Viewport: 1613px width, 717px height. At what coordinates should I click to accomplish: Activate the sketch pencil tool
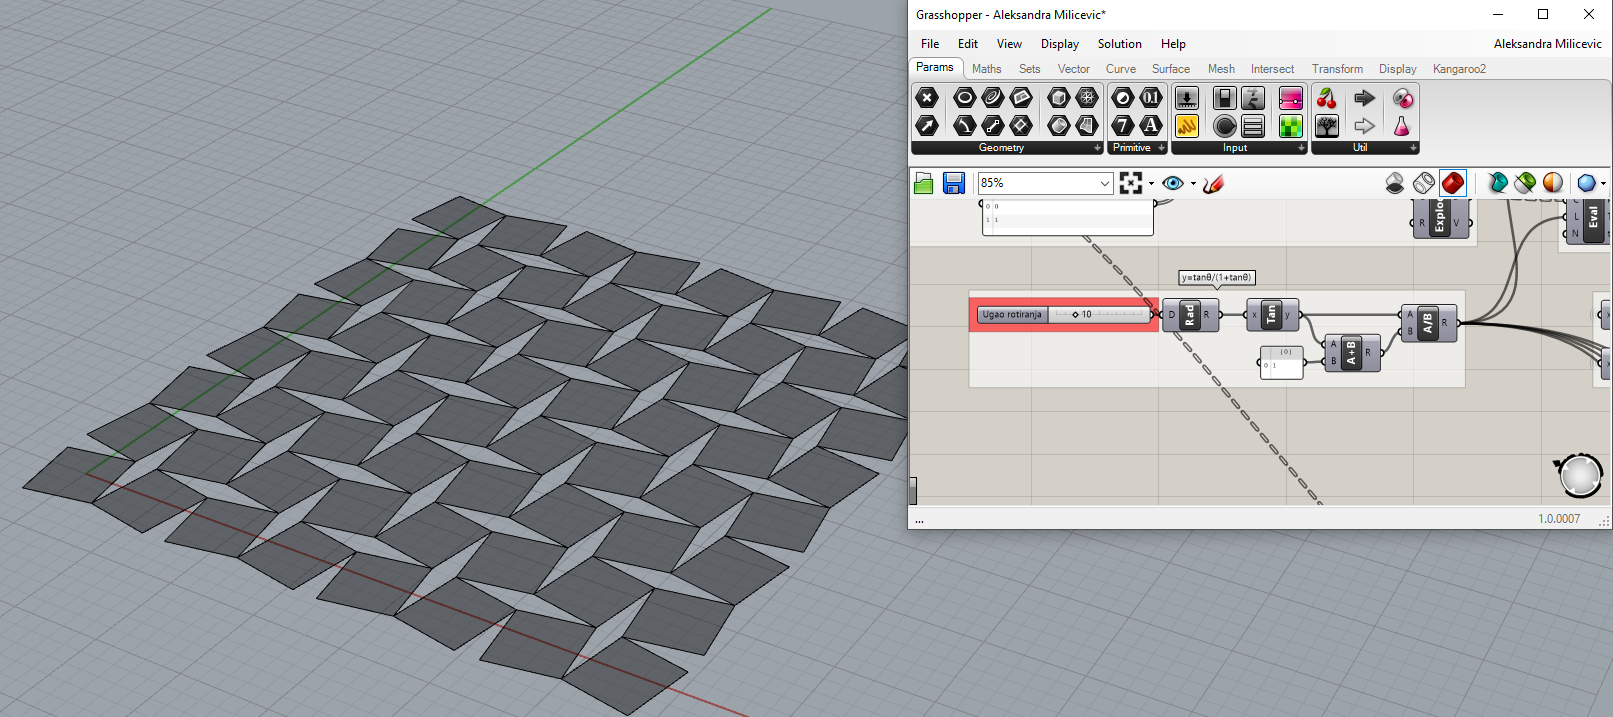click(1213, 183)
